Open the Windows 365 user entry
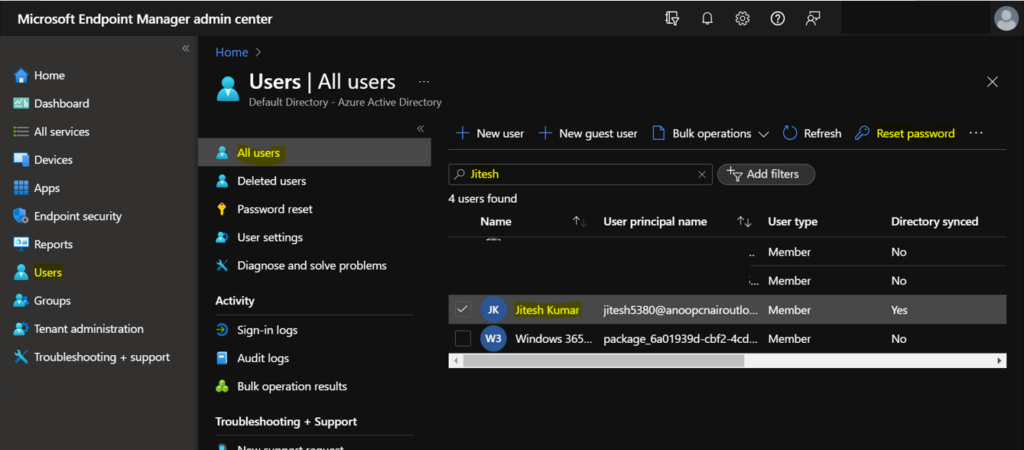Screen dimensions: 1024x450 click(554, 339)
